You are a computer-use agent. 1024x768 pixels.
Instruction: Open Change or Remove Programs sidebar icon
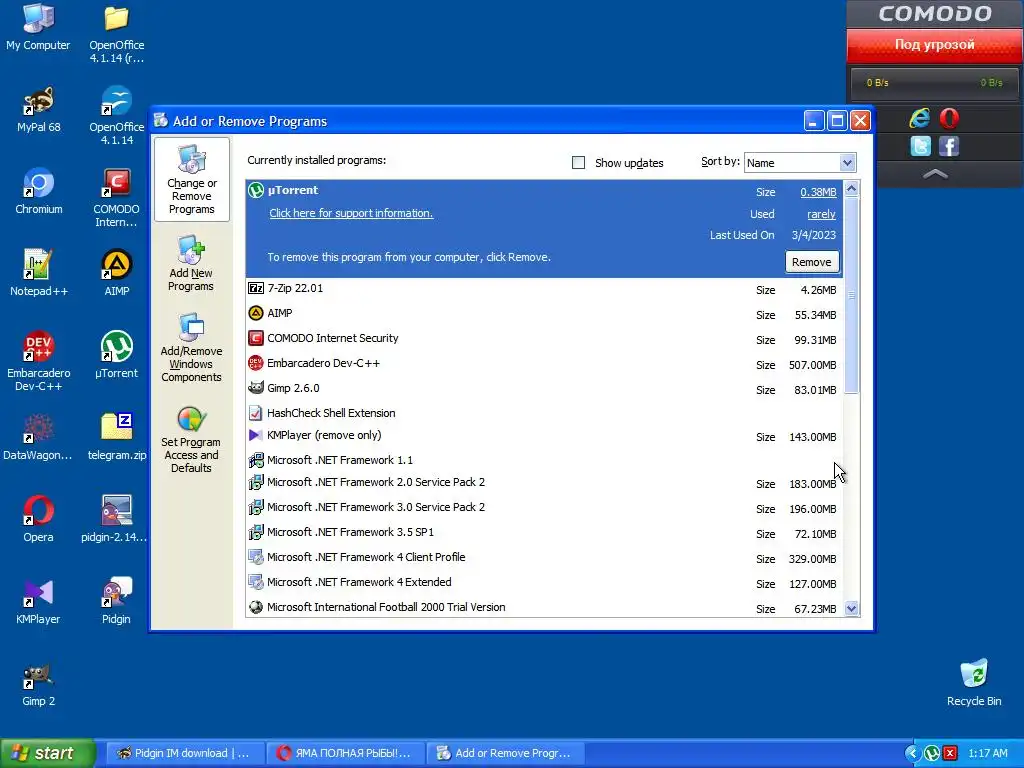[191, 180]
